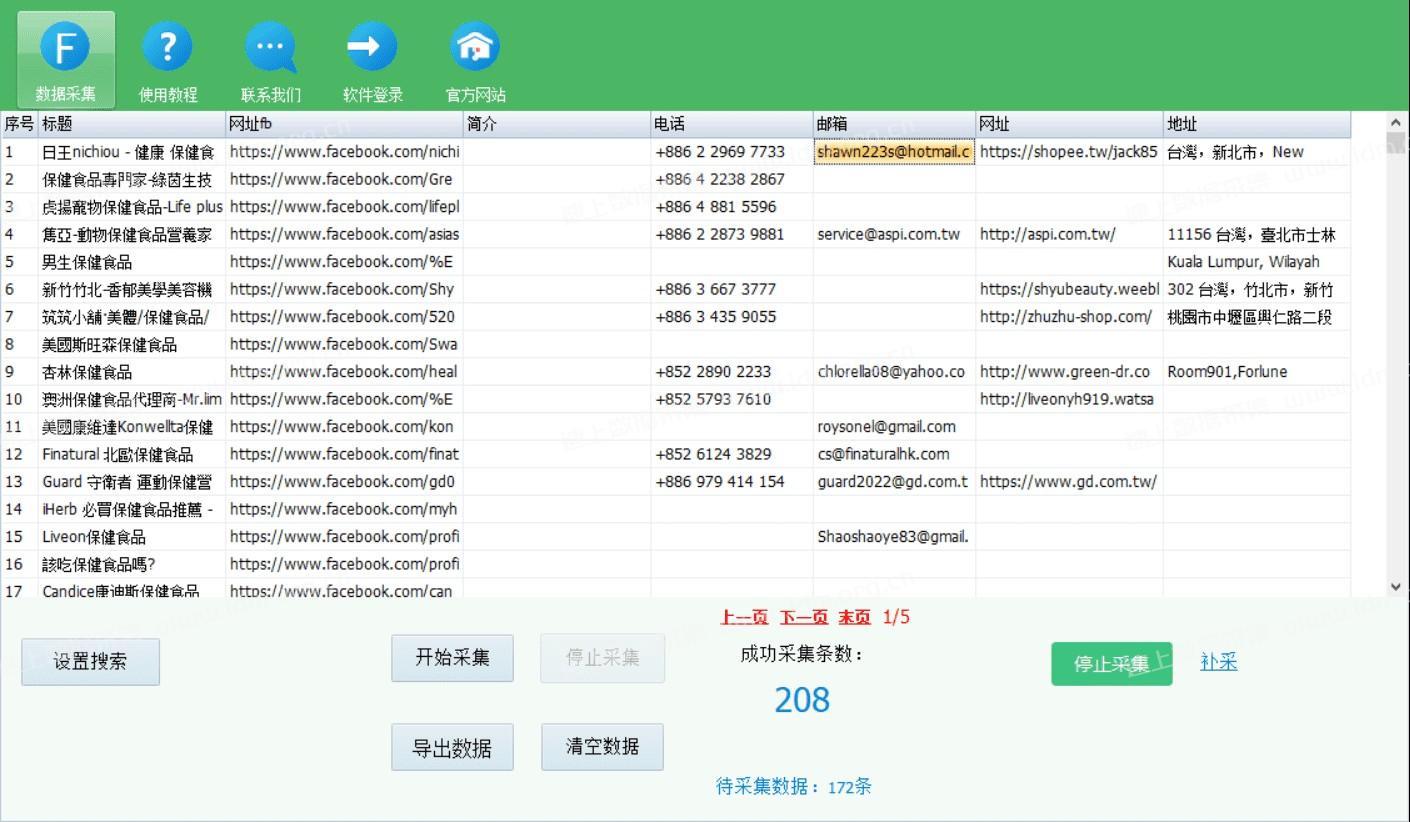Click the green 停止采集 button
Image resolution: width=1410 pixels, height=822 pixels.
pyautogui.click(x=1111, y=663)
